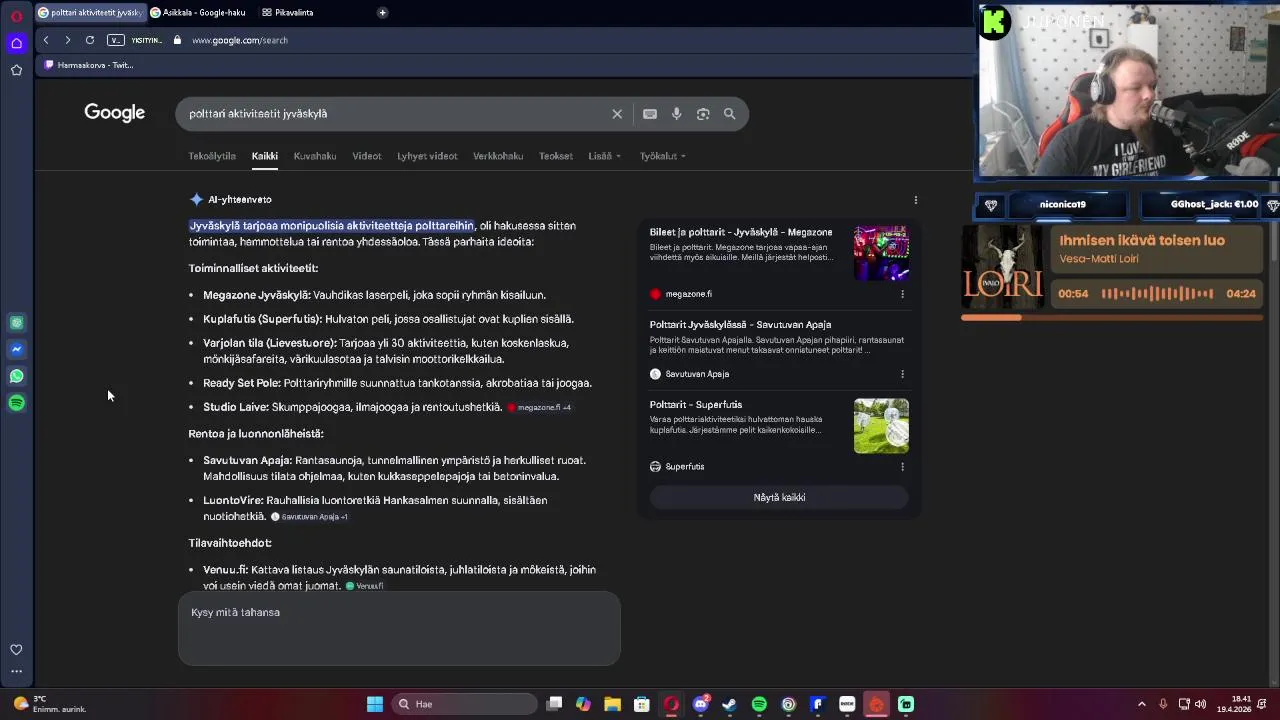Open more options for Savutuvan Apaja result

point(902,374)
